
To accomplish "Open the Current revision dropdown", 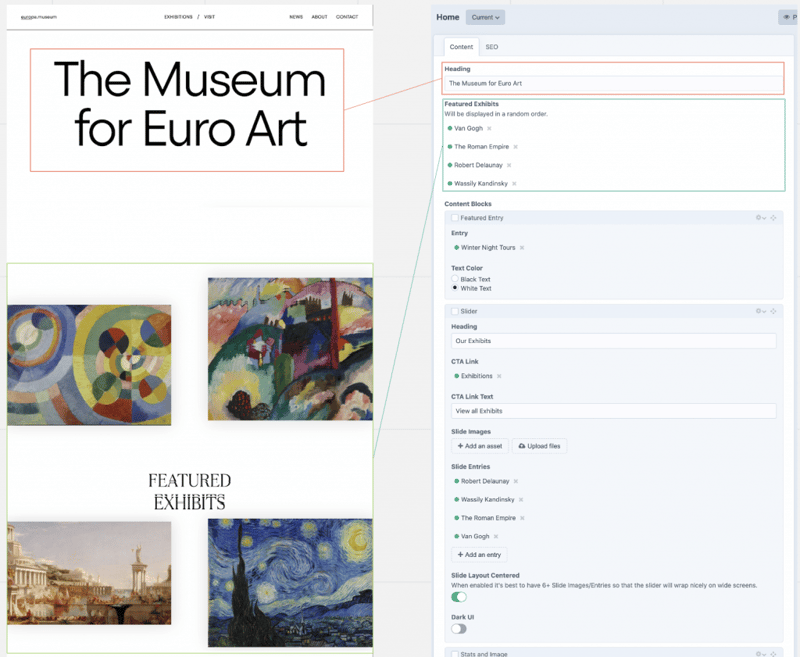I will (485, 17).
